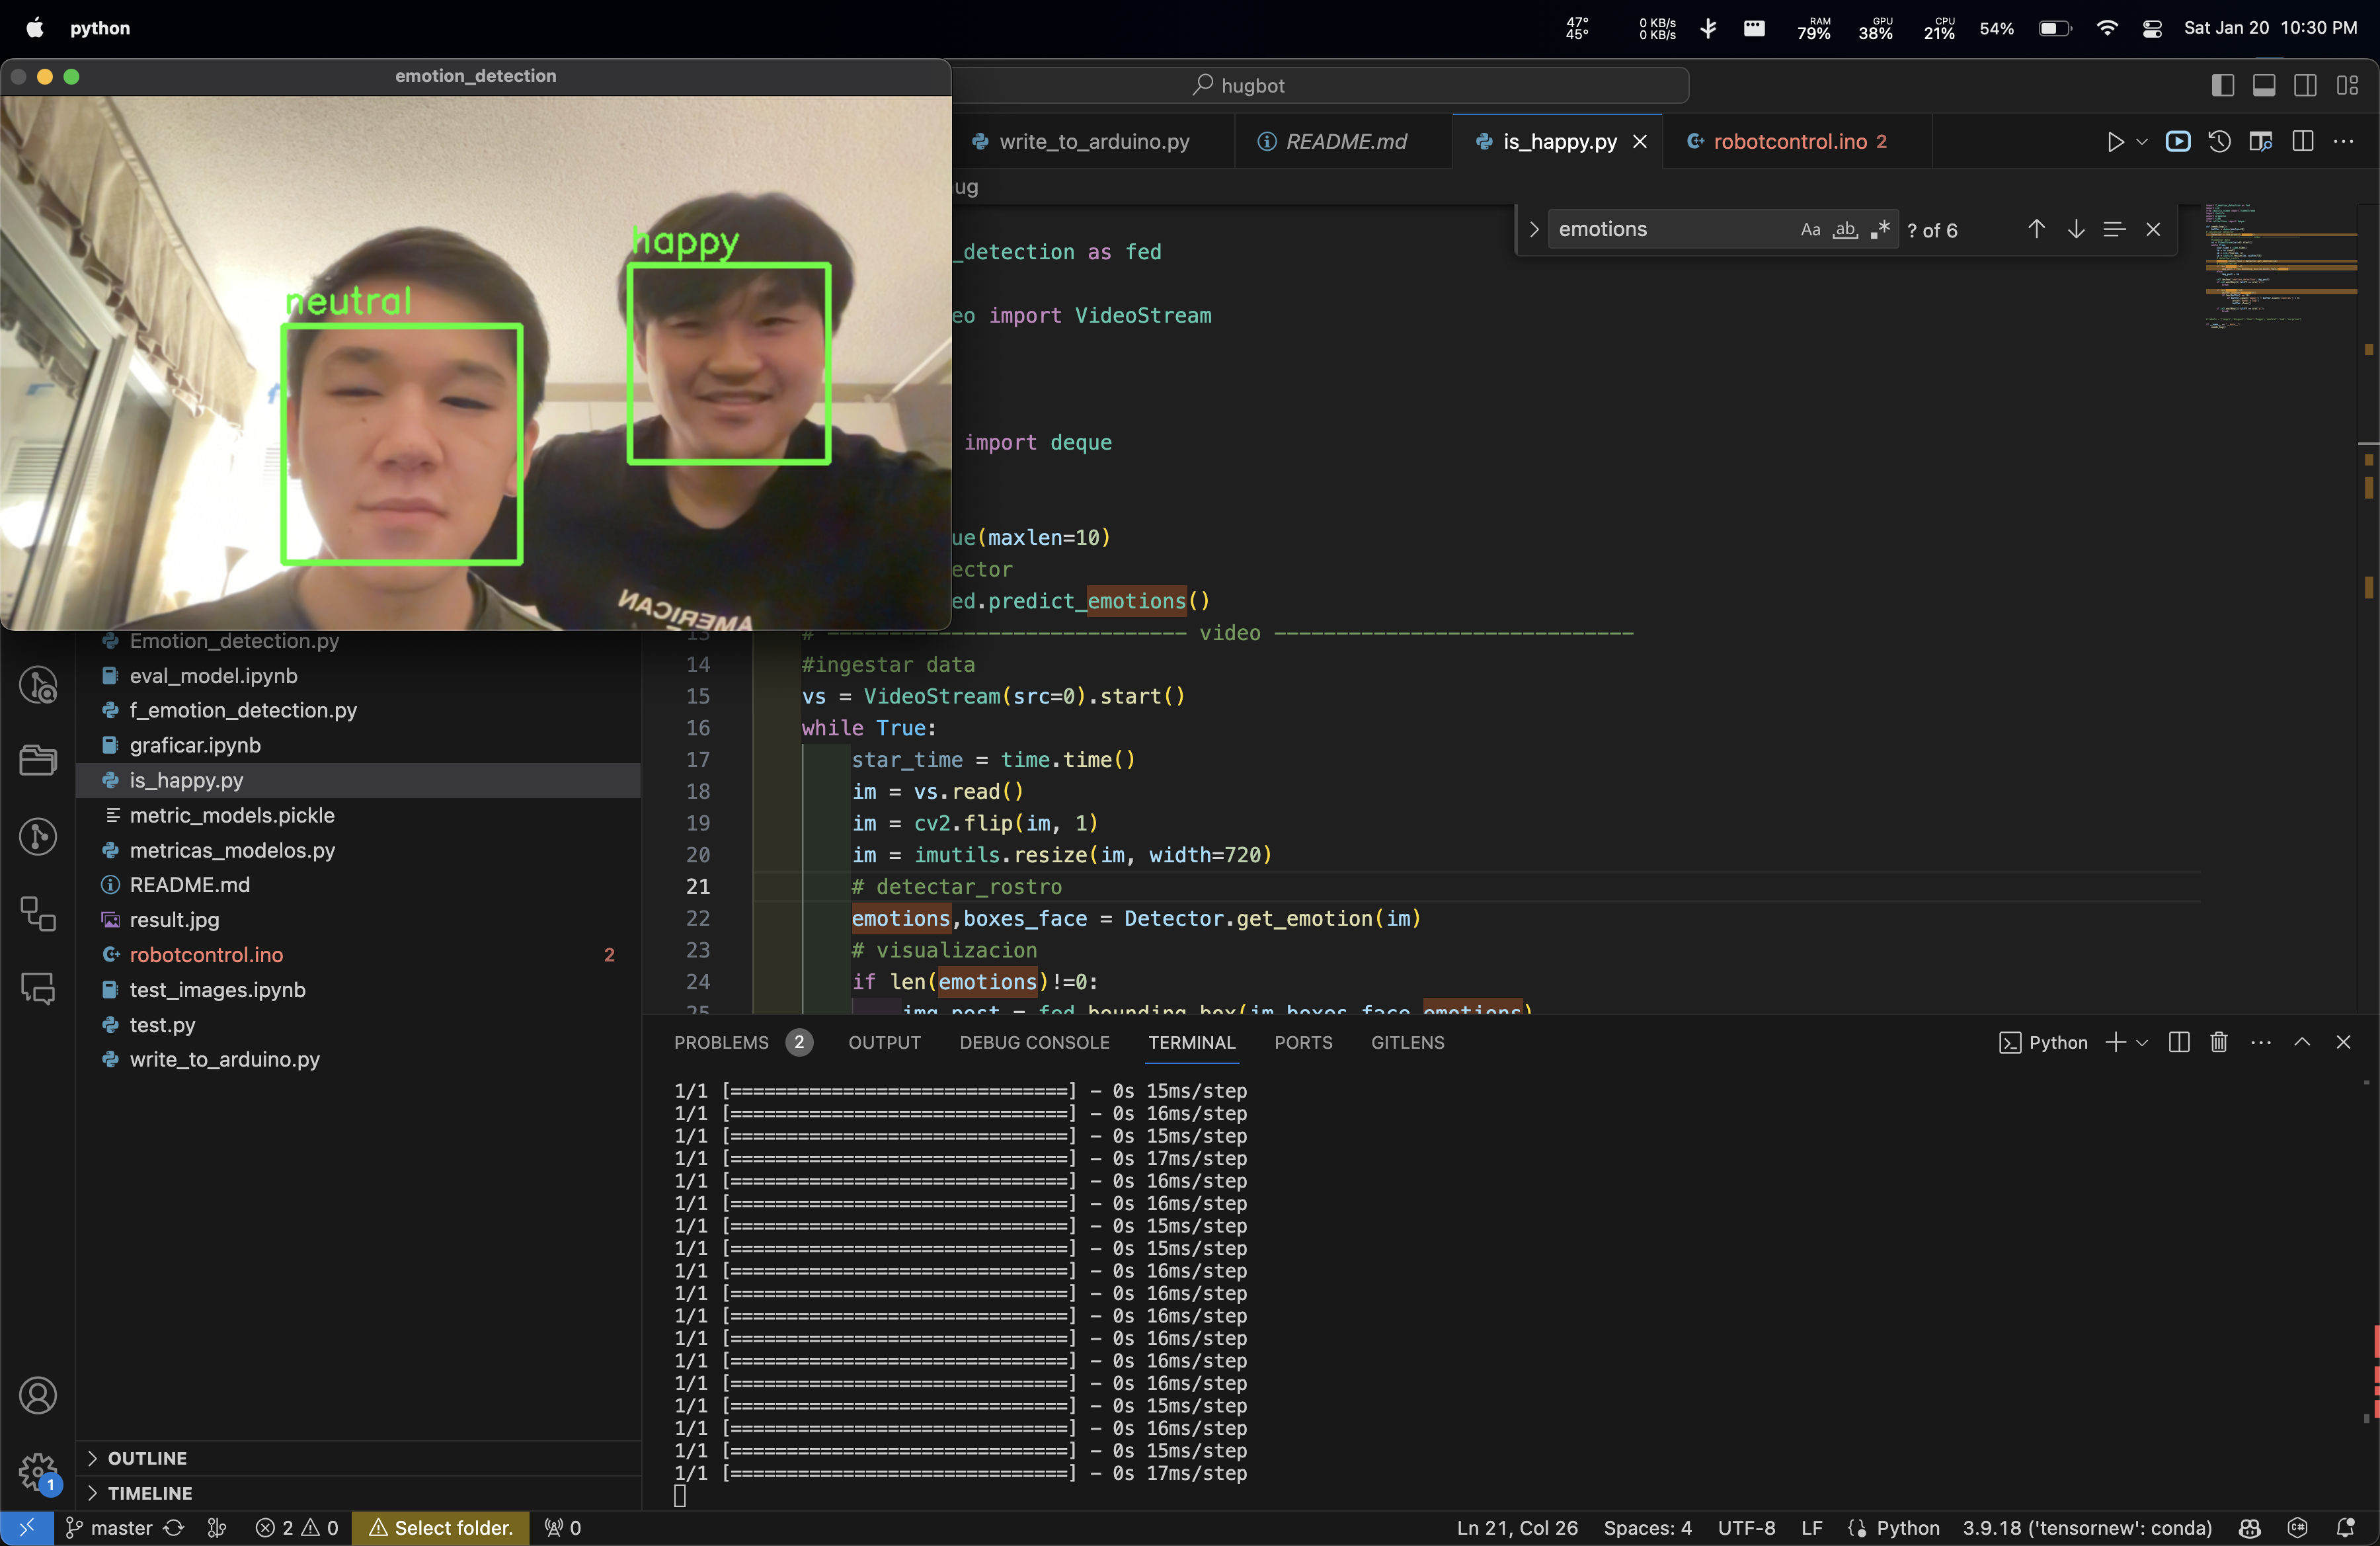
Task: Go to previous match arrow
Action: click(x=2036, y=229)
